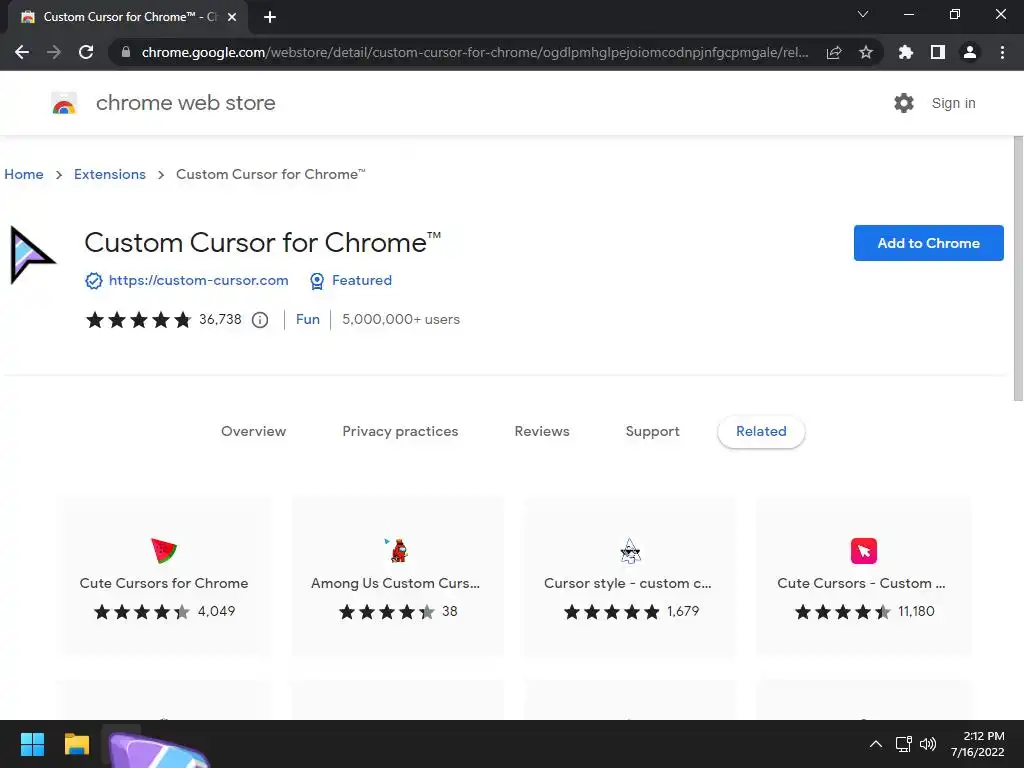Screen dimensions: 1024x768
Task: Click the Featured badge icon
Action: click(317, 281)
